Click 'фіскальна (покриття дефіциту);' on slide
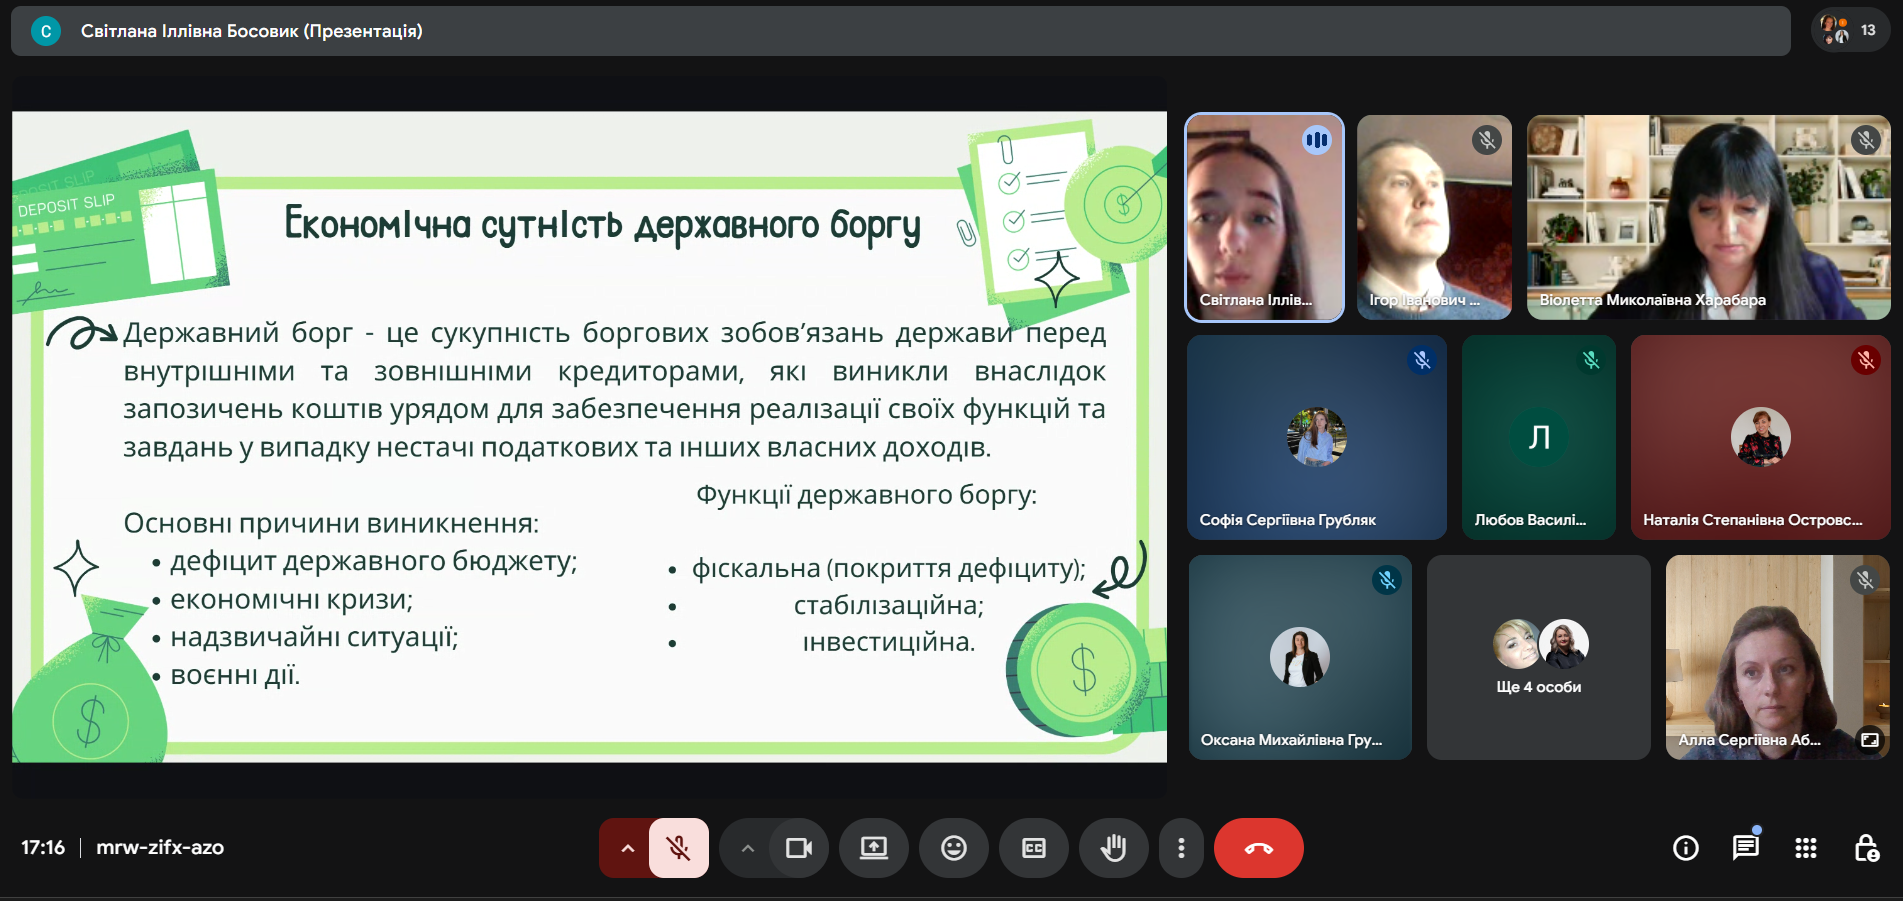The width and height of the screenshot is (1903, 901). click(888, 568)
